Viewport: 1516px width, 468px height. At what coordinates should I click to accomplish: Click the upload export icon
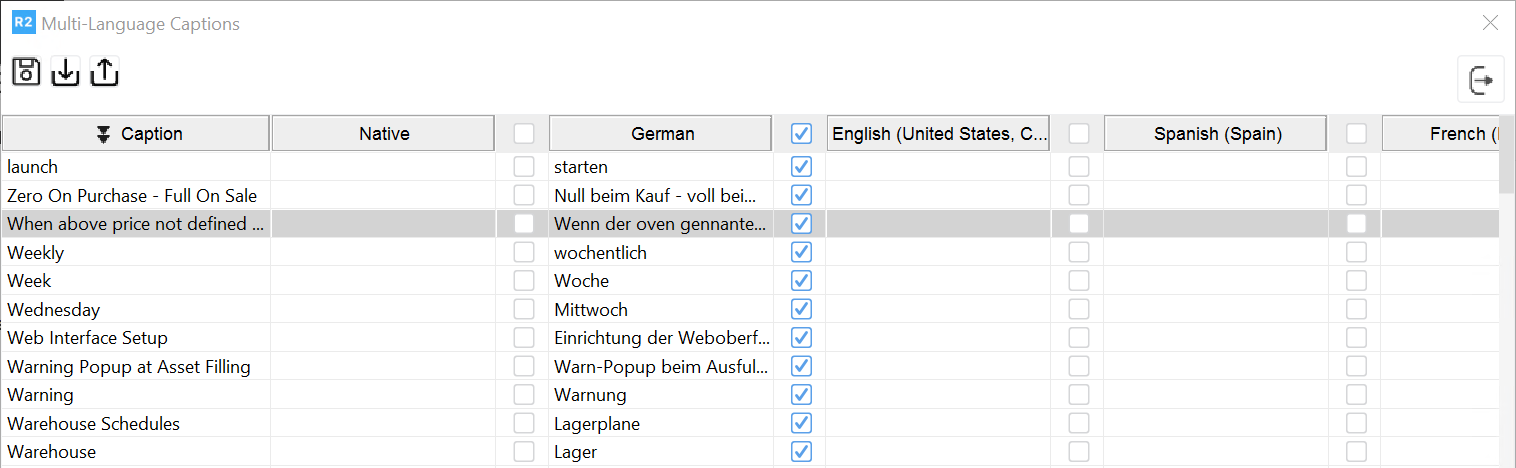tap(104, 72)
